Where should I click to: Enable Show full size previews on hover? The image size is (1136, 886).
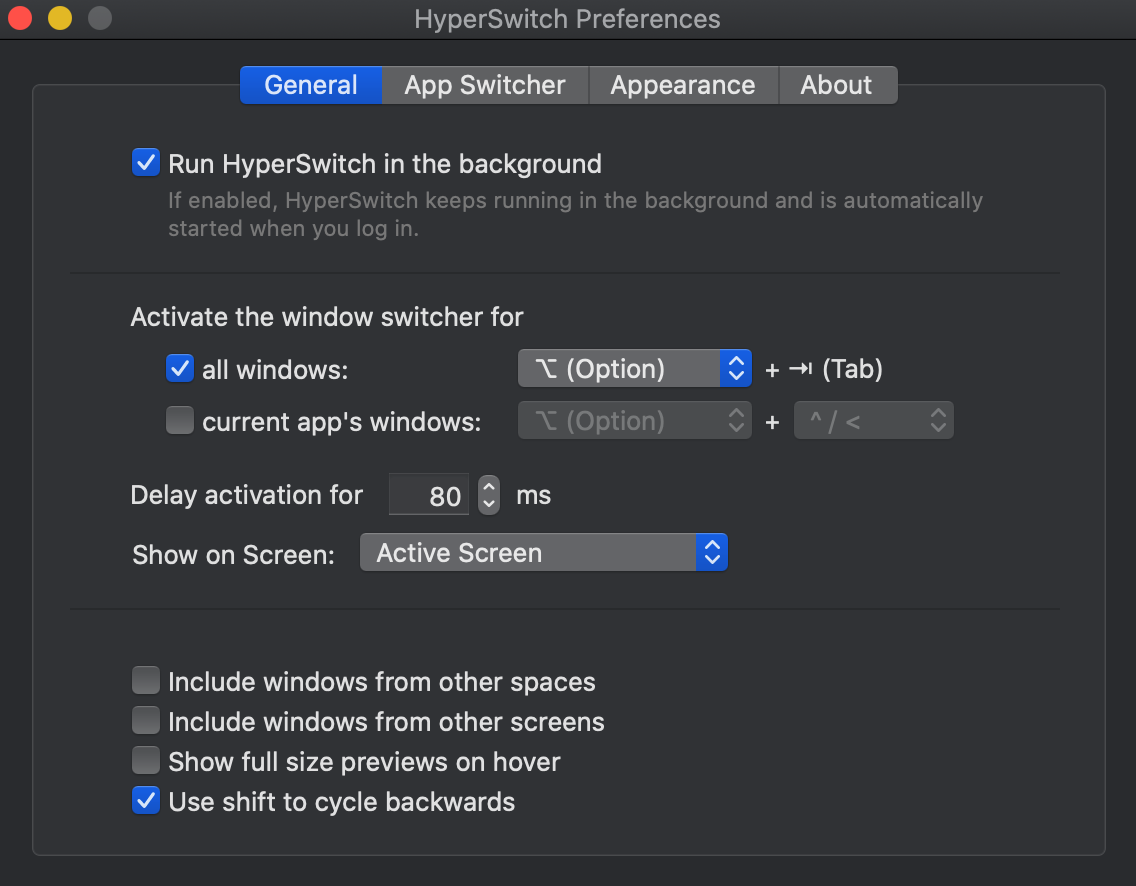(146, 761)
